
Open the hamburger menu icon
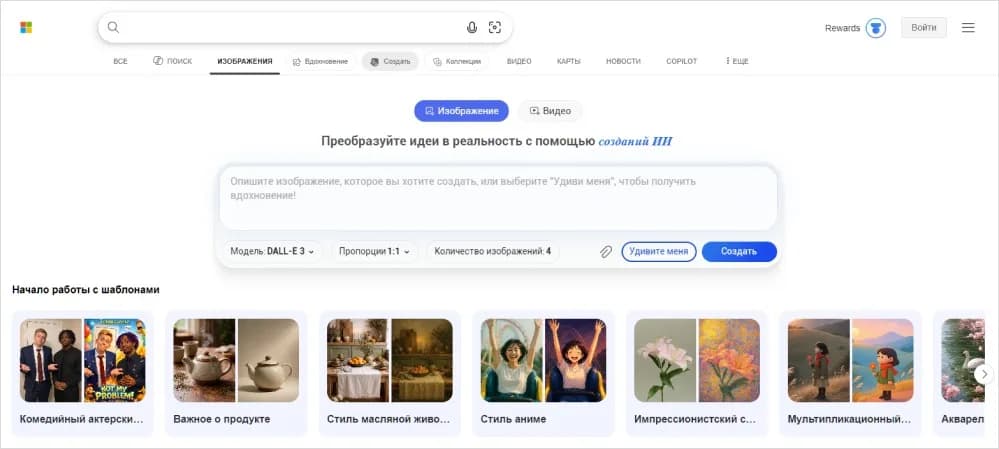[968, 28]
